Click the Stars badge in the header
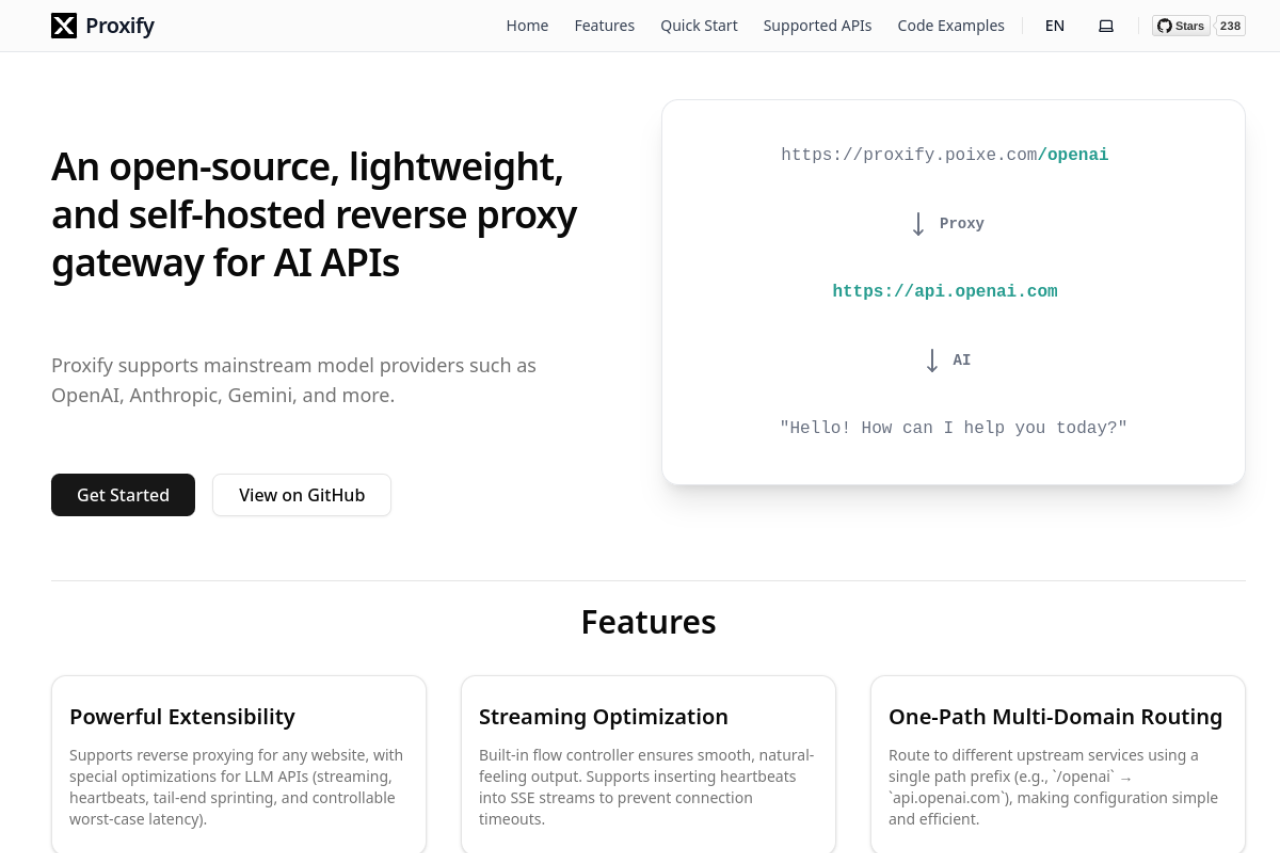This screenshot has width=1280, height=853. [x=1180, y=25]
